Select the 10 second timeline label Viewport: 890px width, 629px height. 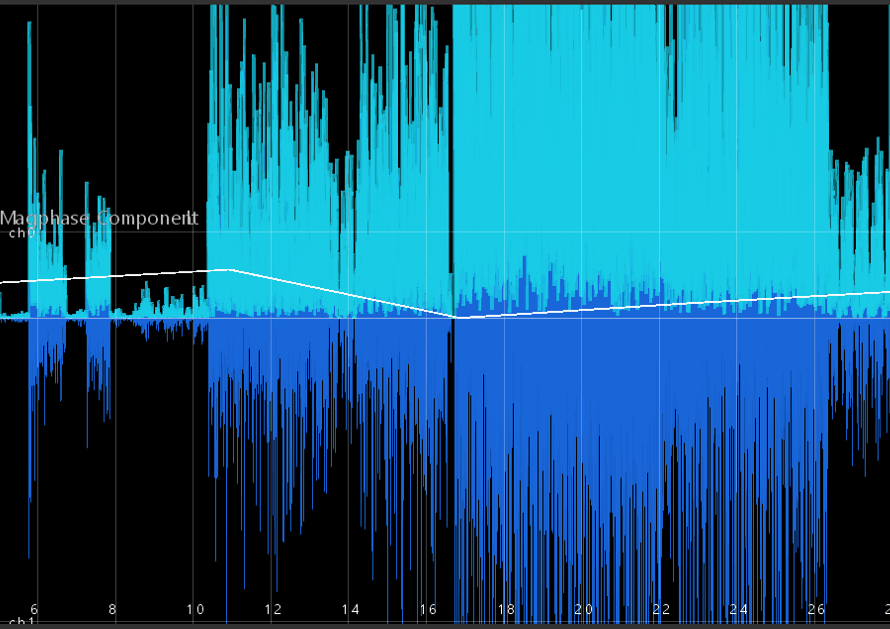tap(195, 609)
